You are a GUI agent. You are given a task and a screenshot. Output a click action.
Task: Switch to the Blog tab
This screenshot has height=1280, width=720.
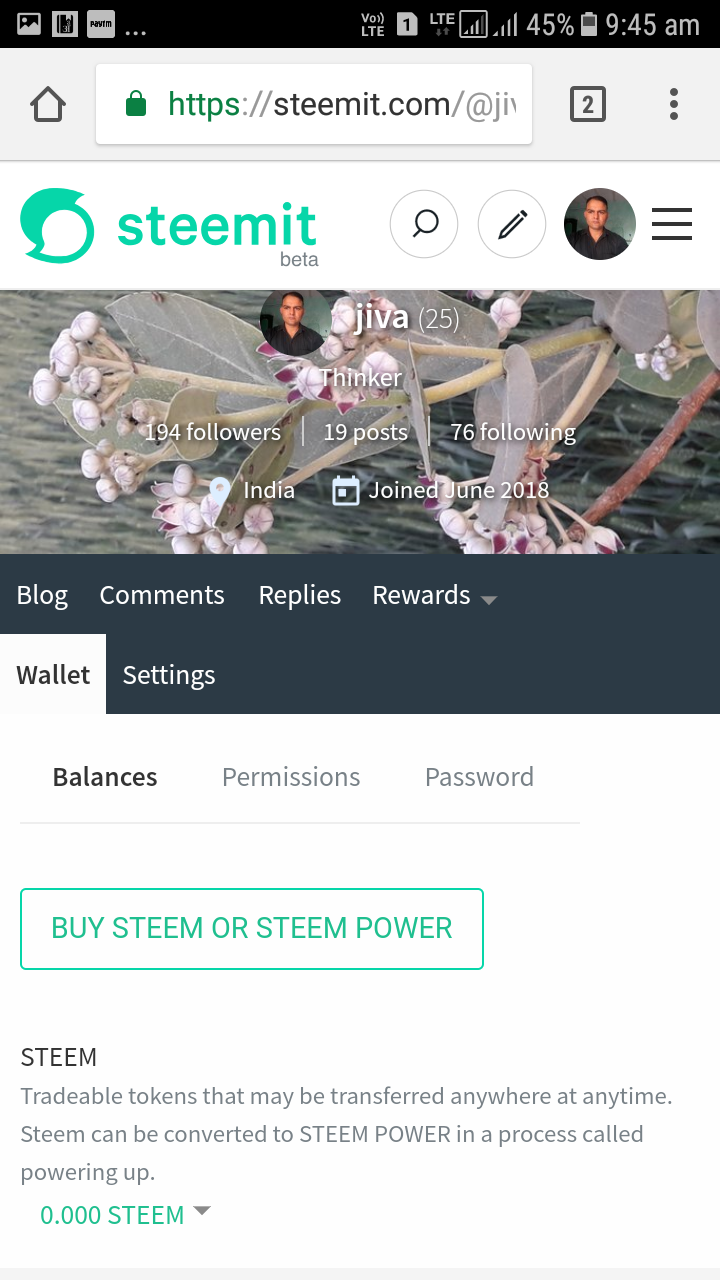click(x=42, y=595)
